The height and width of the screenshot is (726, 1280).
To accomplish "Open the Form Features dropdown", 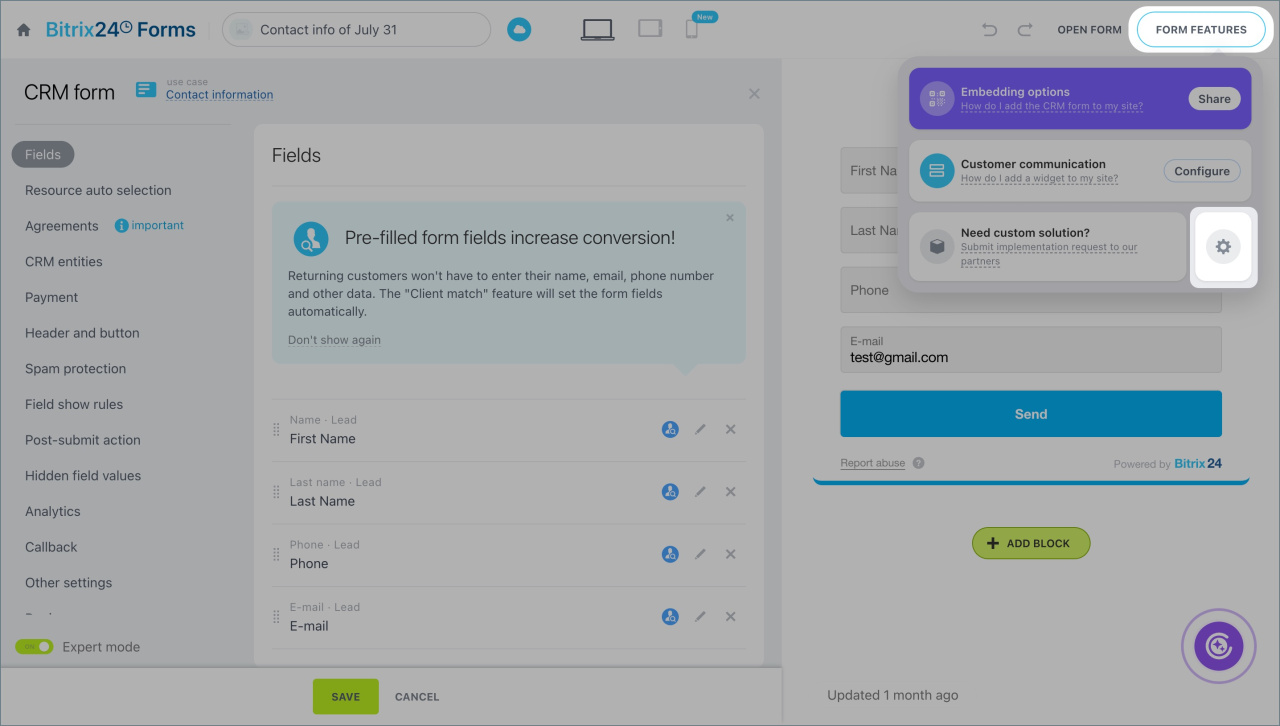I will point(1201,30).
